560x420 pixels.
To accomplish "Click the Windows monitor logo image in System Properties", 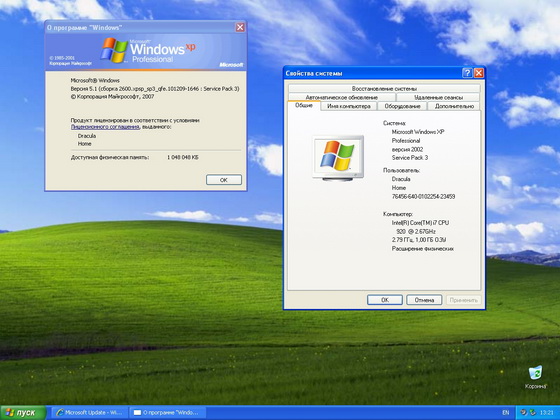I will [x=338, y=158].
